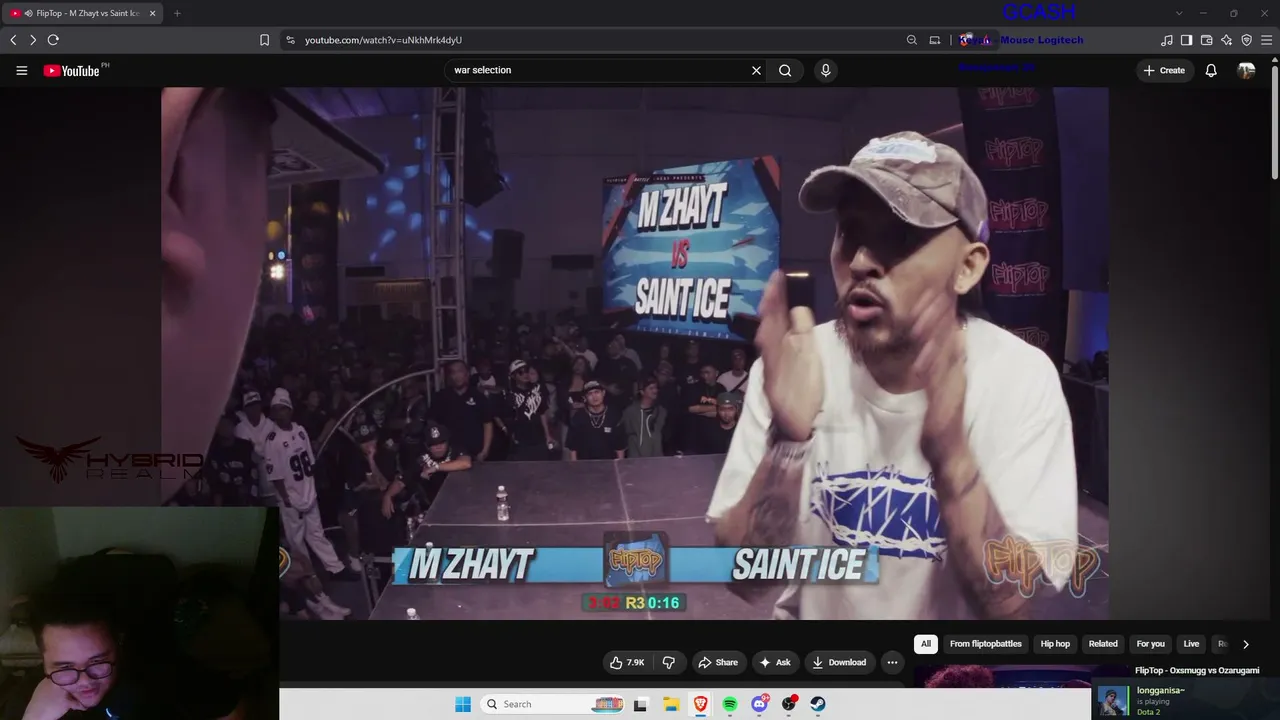The width and height of the screenshot is (1280, 720).
Task: Open YouTube notifications bell
Action: (x=1211, y=70)
